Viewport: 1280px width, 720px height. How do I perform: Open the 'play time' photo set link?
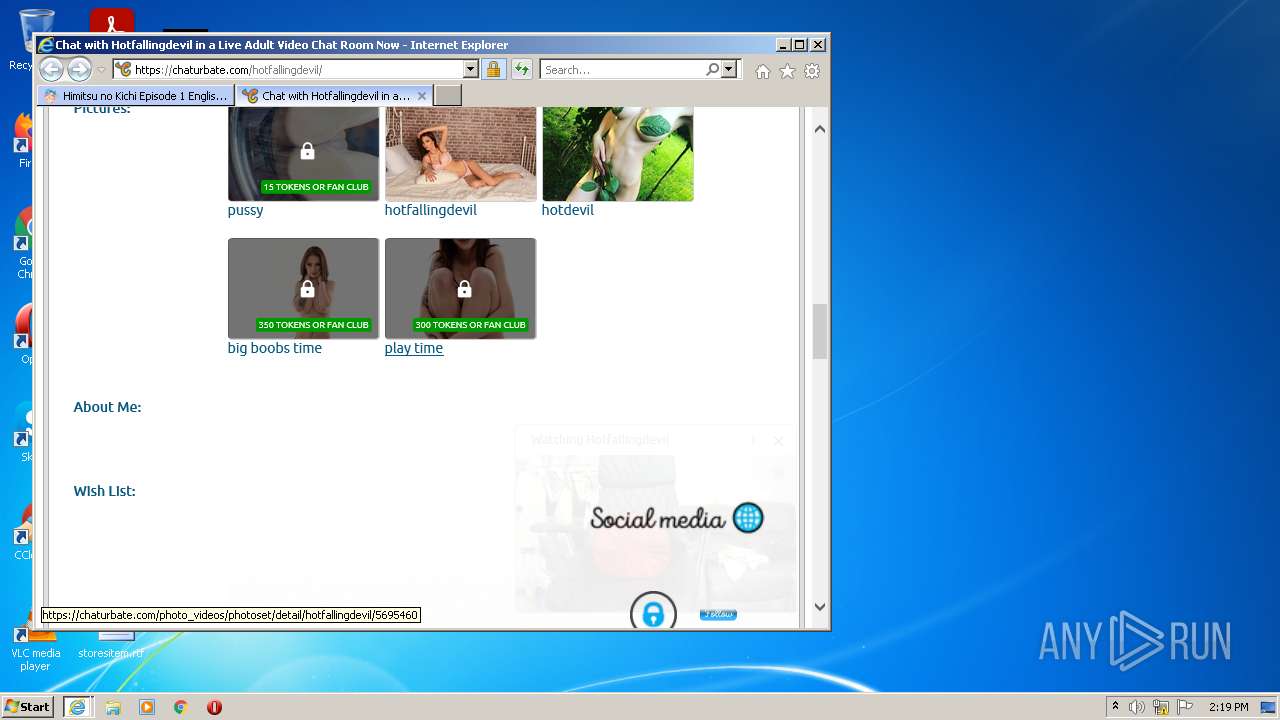coord(413,348)
